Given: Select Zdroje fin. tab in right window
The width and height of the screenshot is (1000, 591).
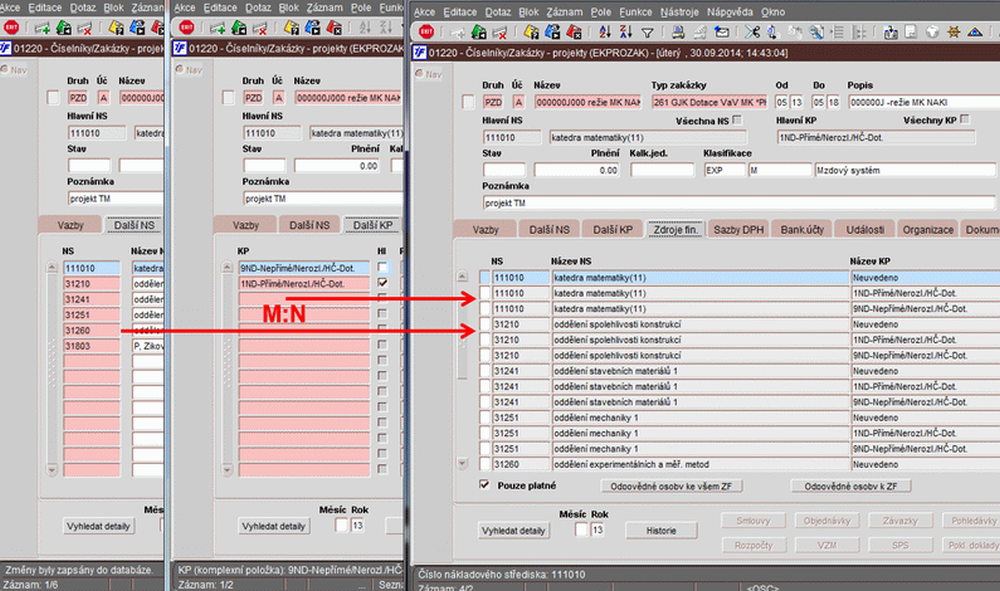Looking at the screenshot, I should click(x=675, y=230).
